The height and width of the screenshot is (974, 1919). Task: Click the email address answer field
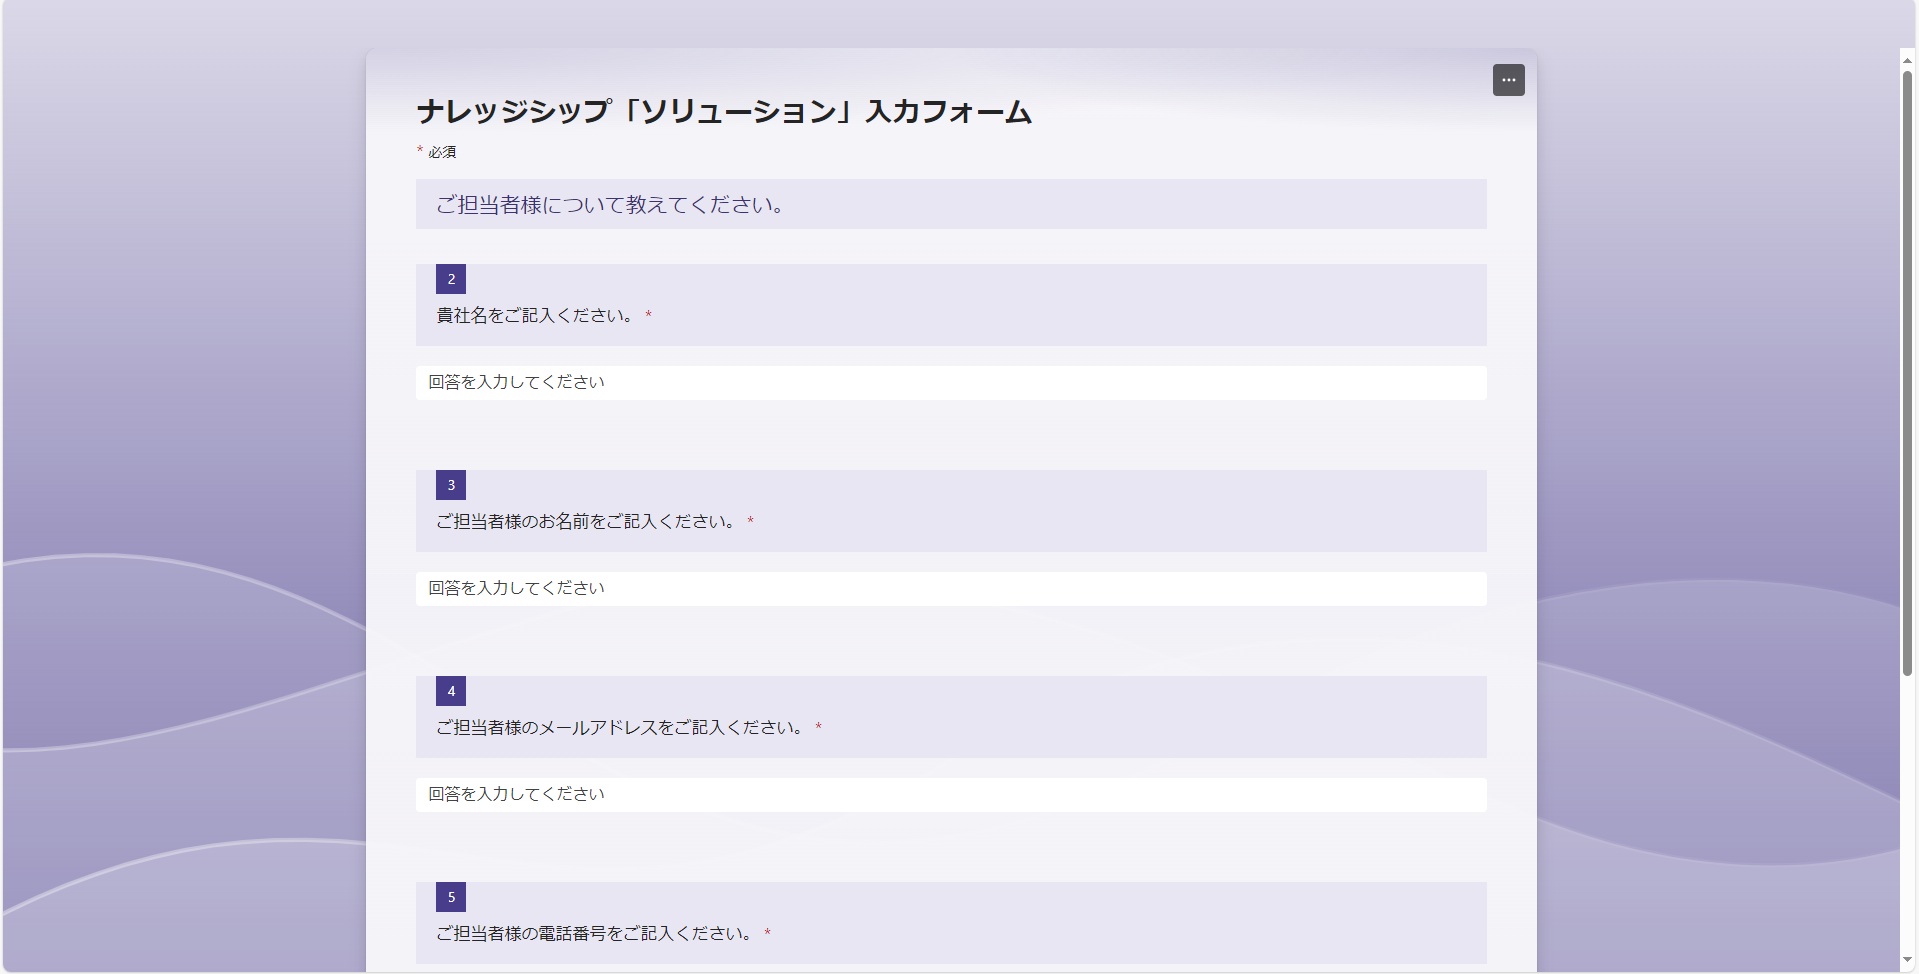(x=951, y=794)
